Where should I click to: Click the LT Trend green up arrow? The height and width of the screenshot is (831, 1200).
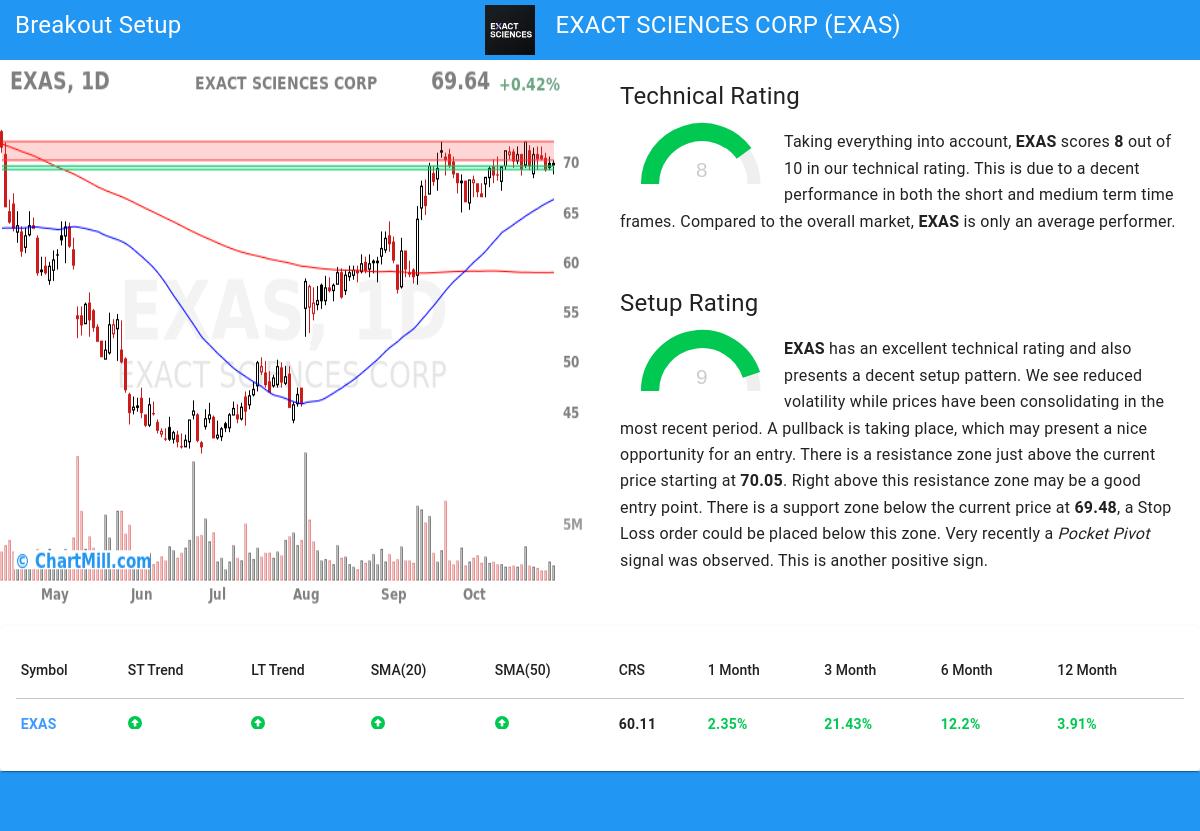pyautogui.click(x=258, y=723)
